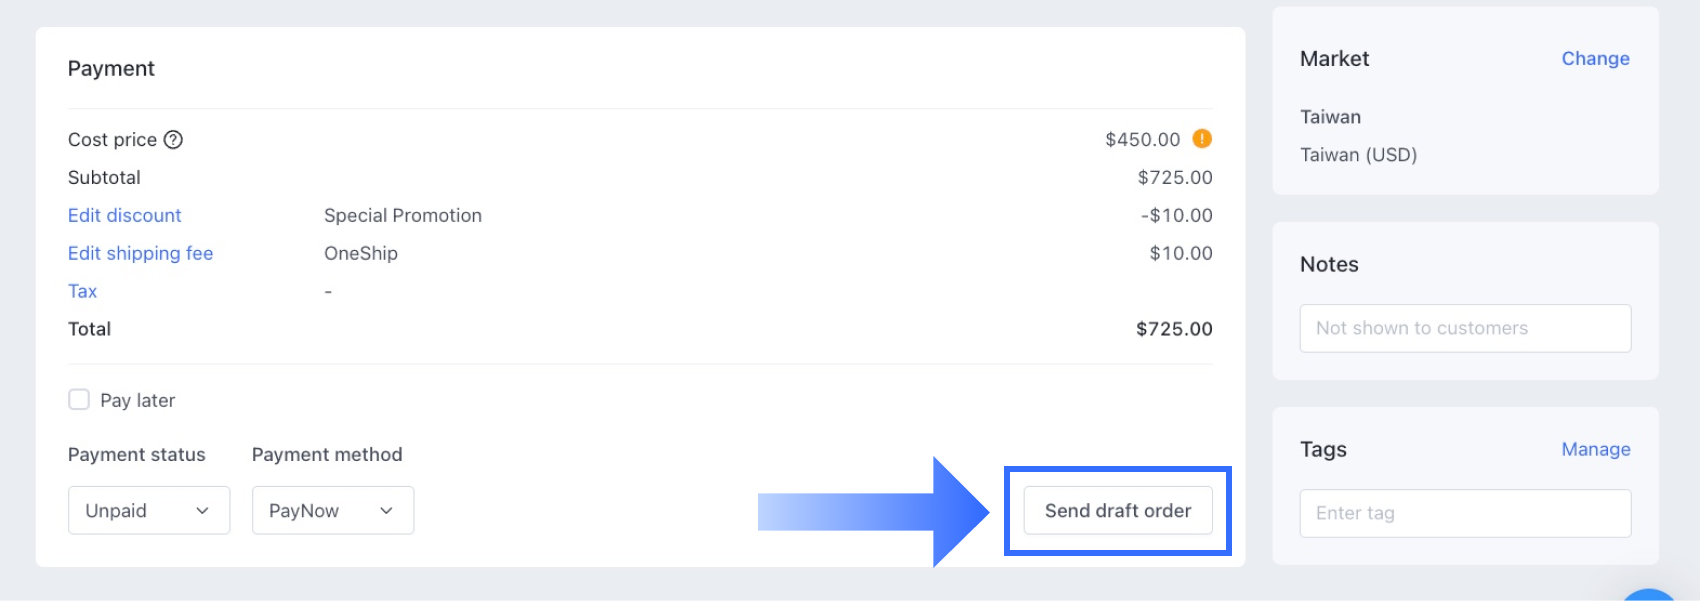Viewport: 1700px width, 601px height.
Task: Select the Tax link
Action: pos(83,292)
